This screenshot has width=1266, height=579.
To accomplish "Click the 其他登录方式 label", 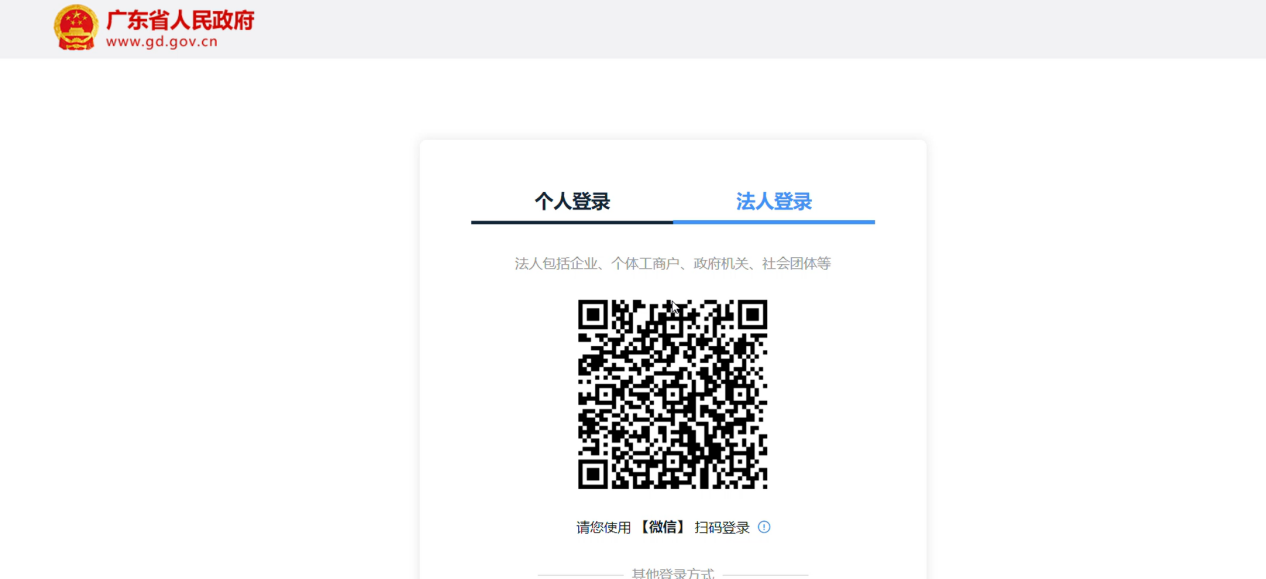I will [673, 574].
